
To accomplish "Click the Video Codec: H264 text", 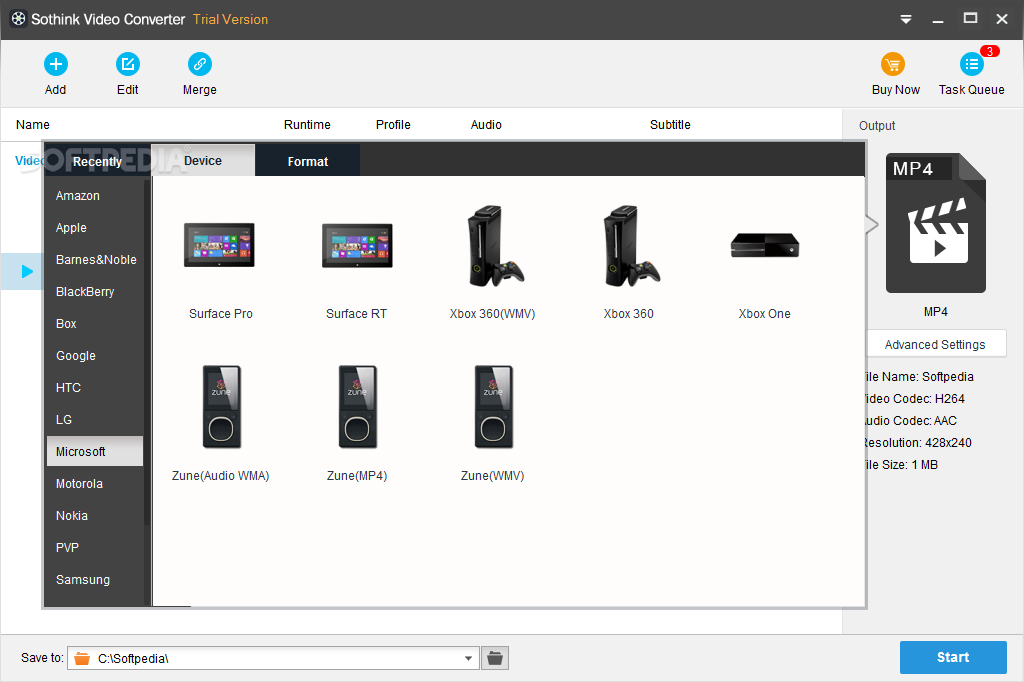I will [916, 398].
